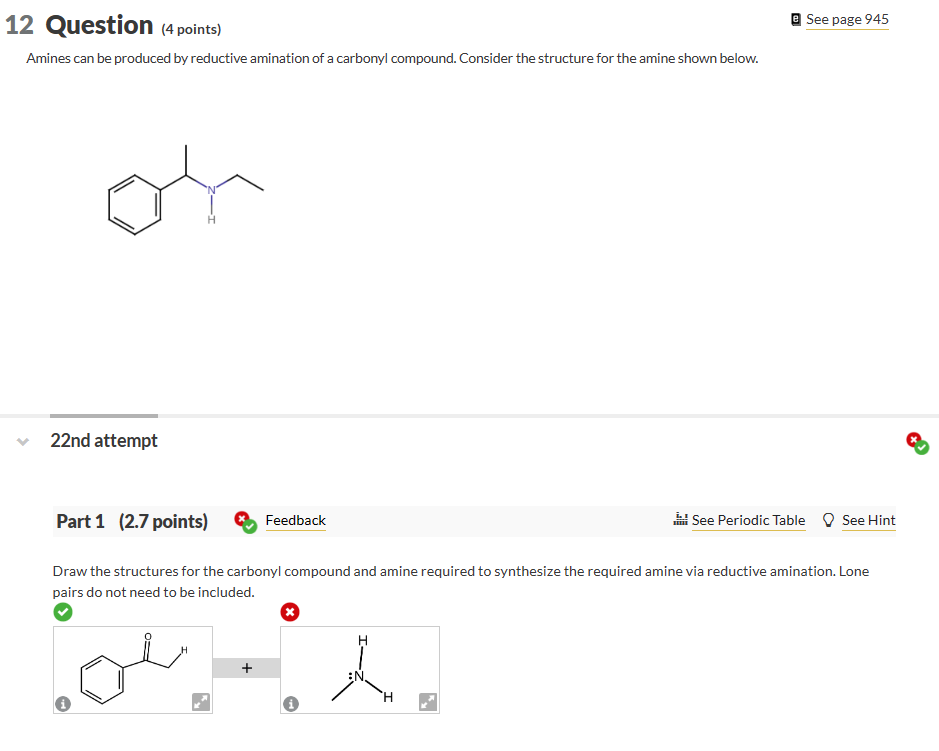Click the plus sign between the two structures

point(246,666)
